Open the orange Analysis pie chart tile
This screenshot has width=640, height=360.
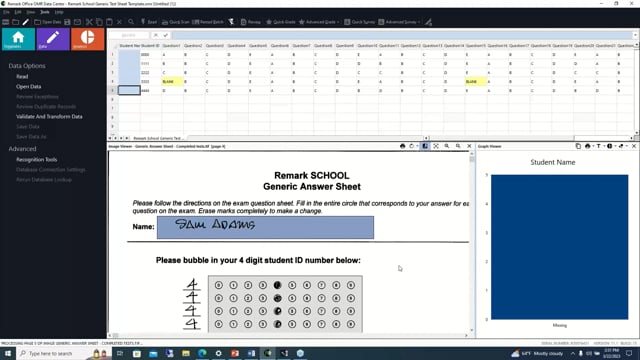tap(88, 39)
